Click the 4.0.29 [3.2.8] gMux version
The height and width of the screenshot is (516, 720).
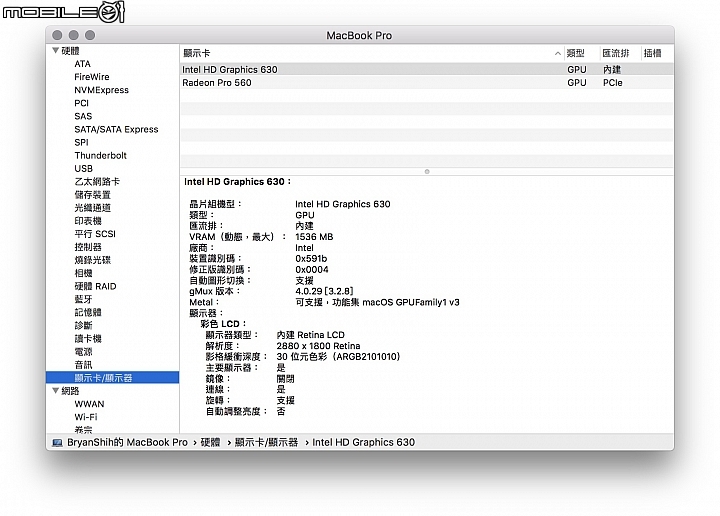(x=324, y=291)
